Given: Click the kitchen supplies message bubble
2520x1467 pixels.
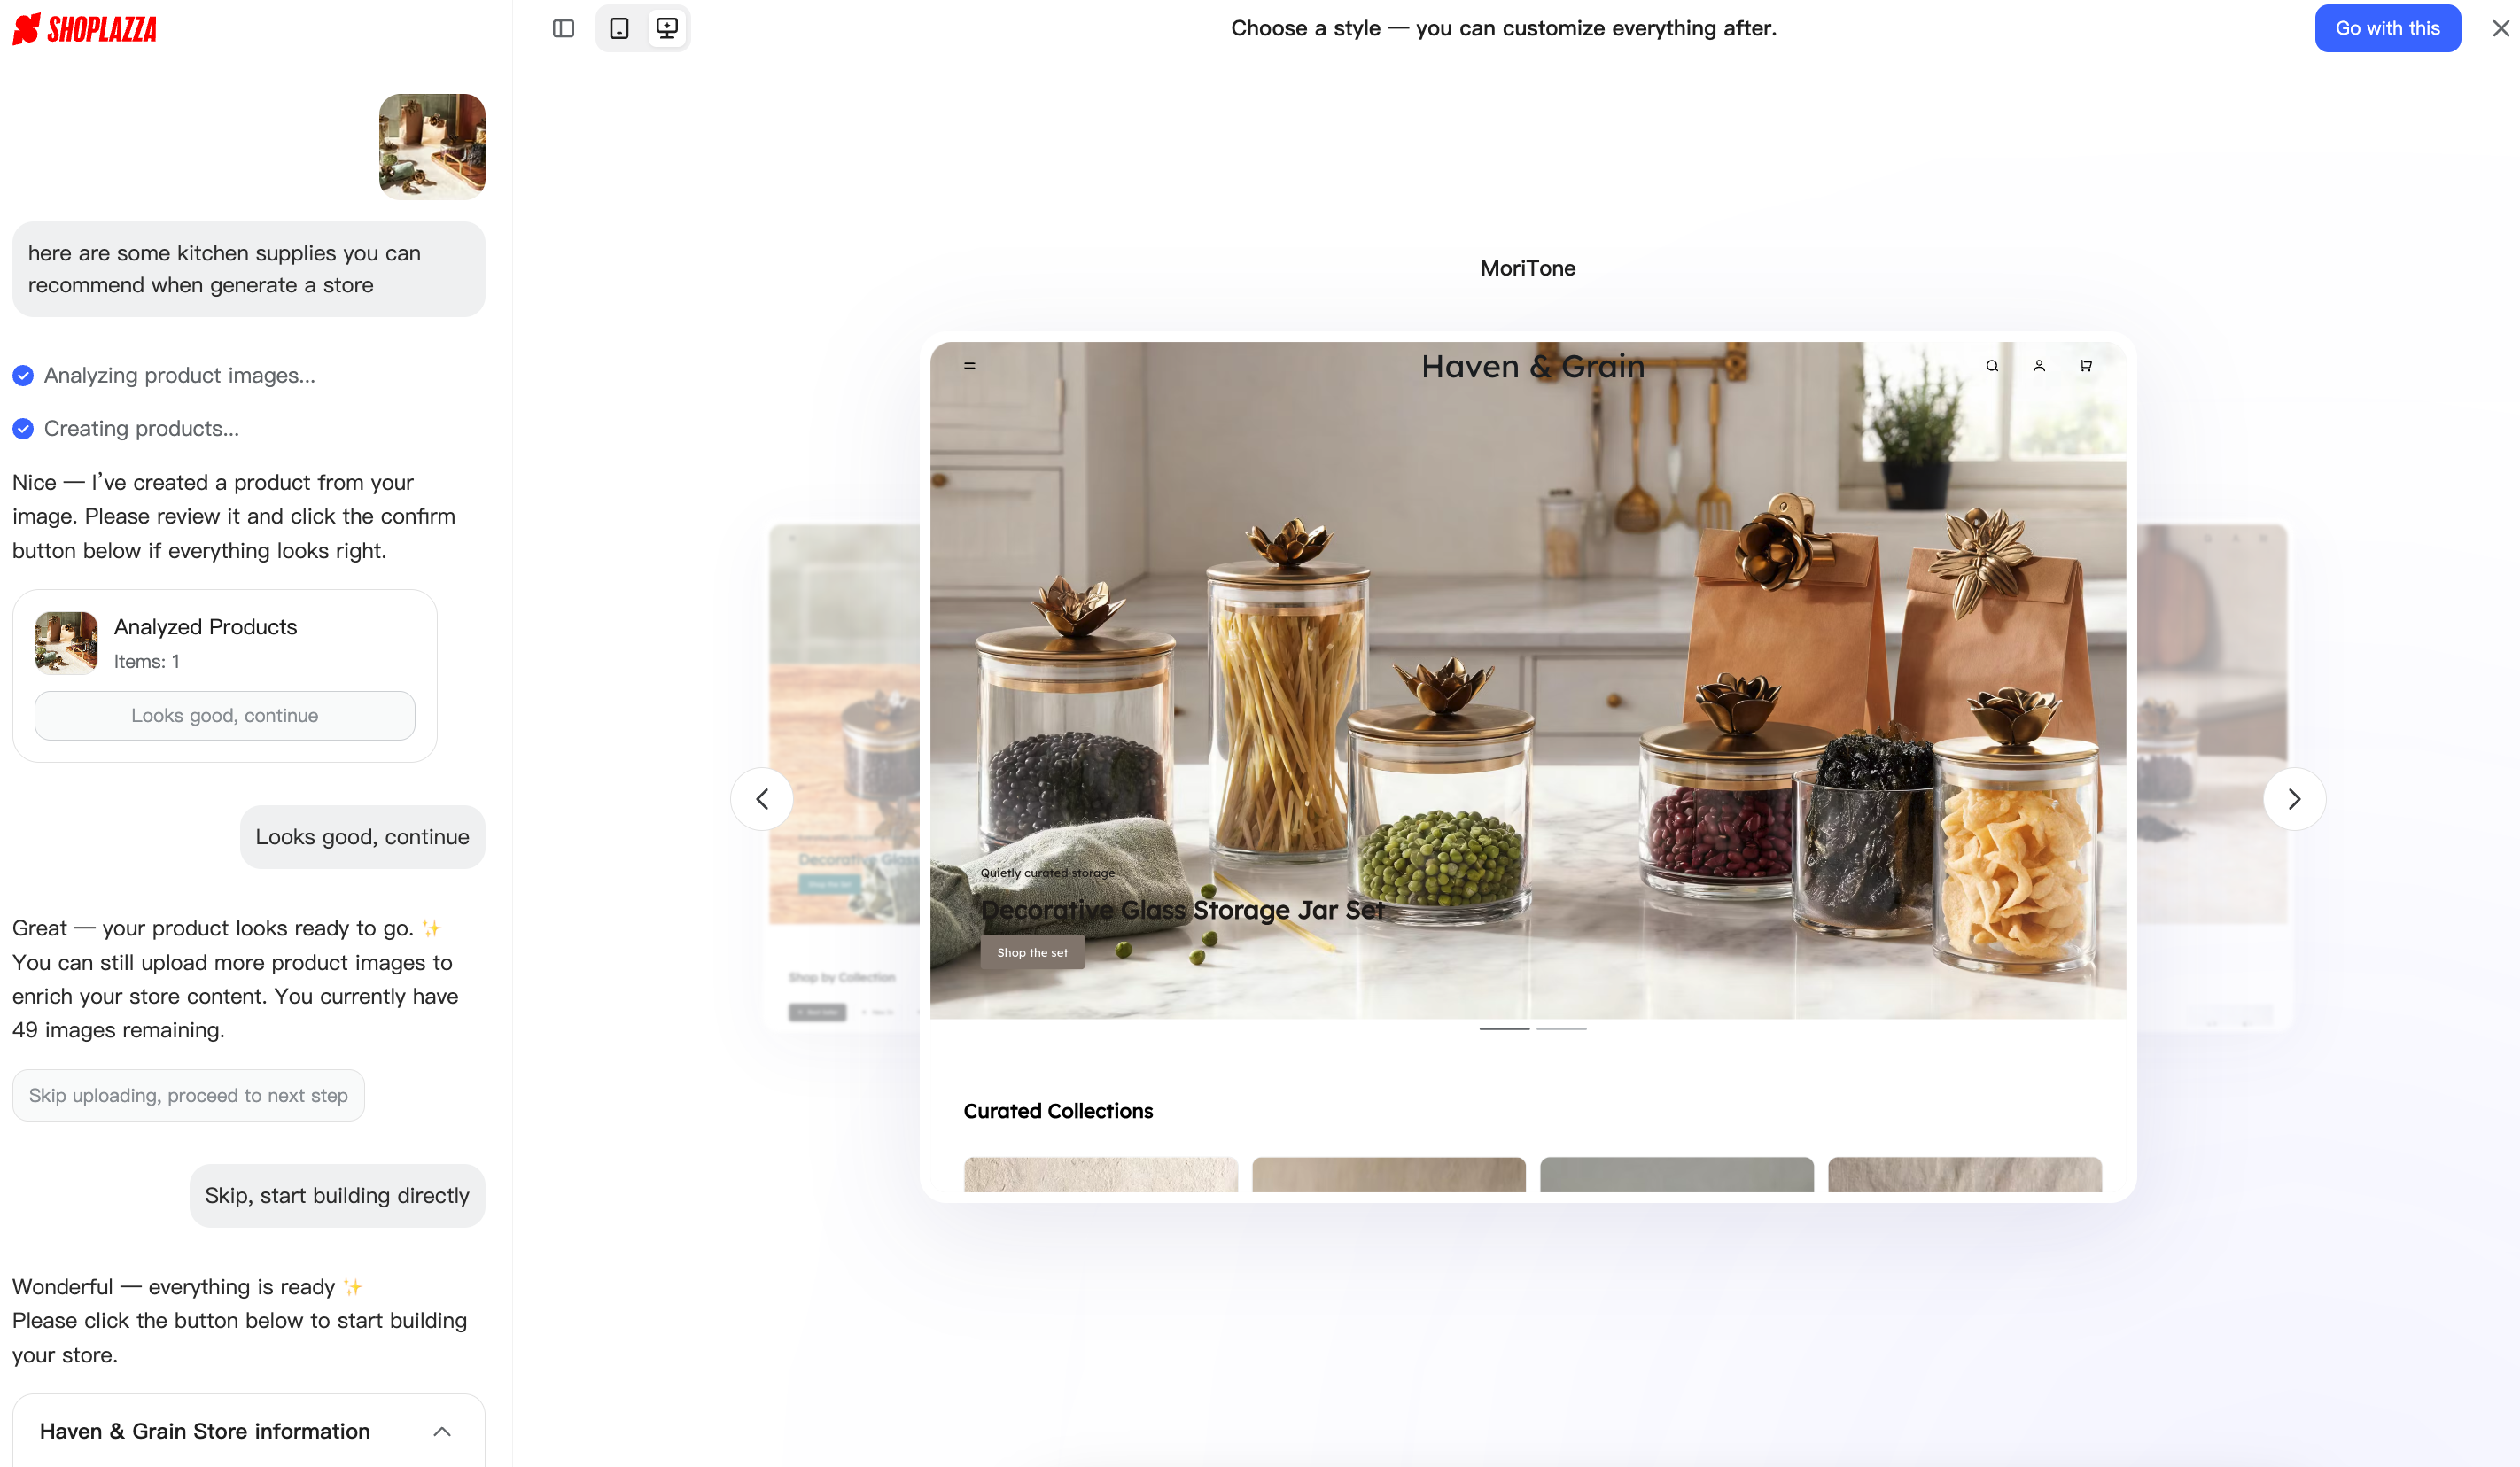Looking at the screenshot, I should (249, 269).
